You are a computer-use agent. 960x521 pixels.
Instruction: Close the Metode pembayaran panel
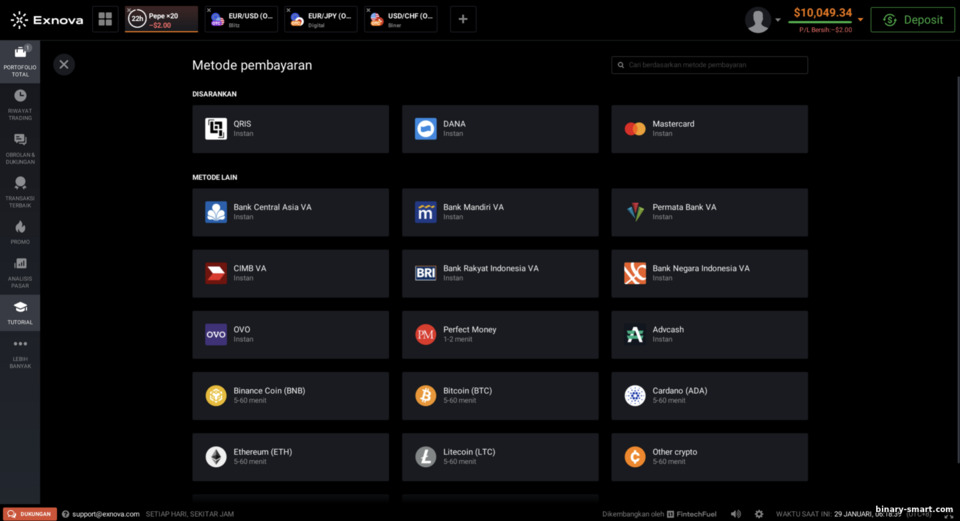(64, 64)
